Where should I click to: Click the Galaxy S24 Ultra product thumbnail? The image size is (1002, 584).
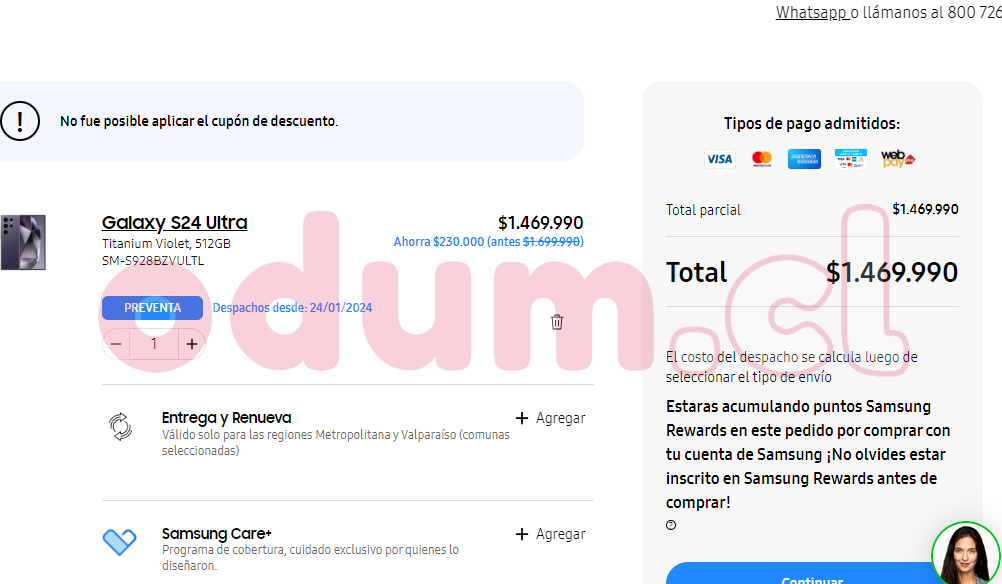click(x=22, y=242)
